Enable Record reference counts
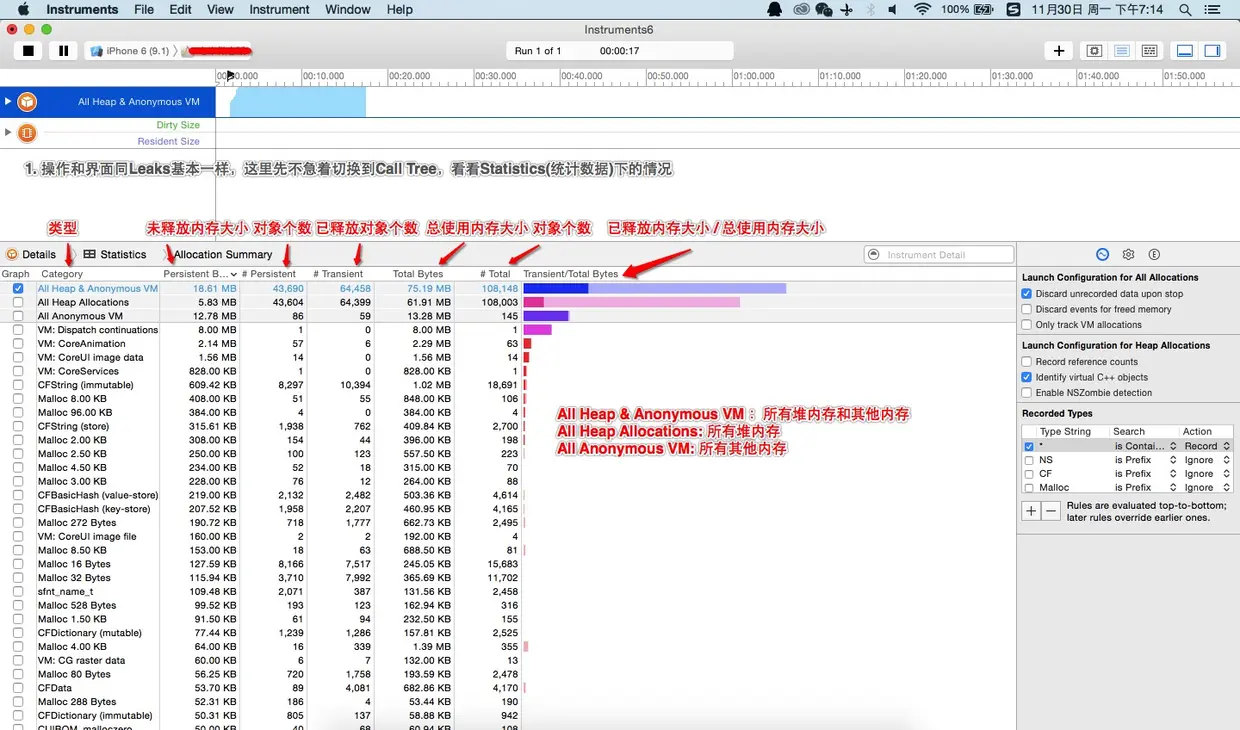This screenshot has height=730, width=1240. click(x=1027, y=362)
